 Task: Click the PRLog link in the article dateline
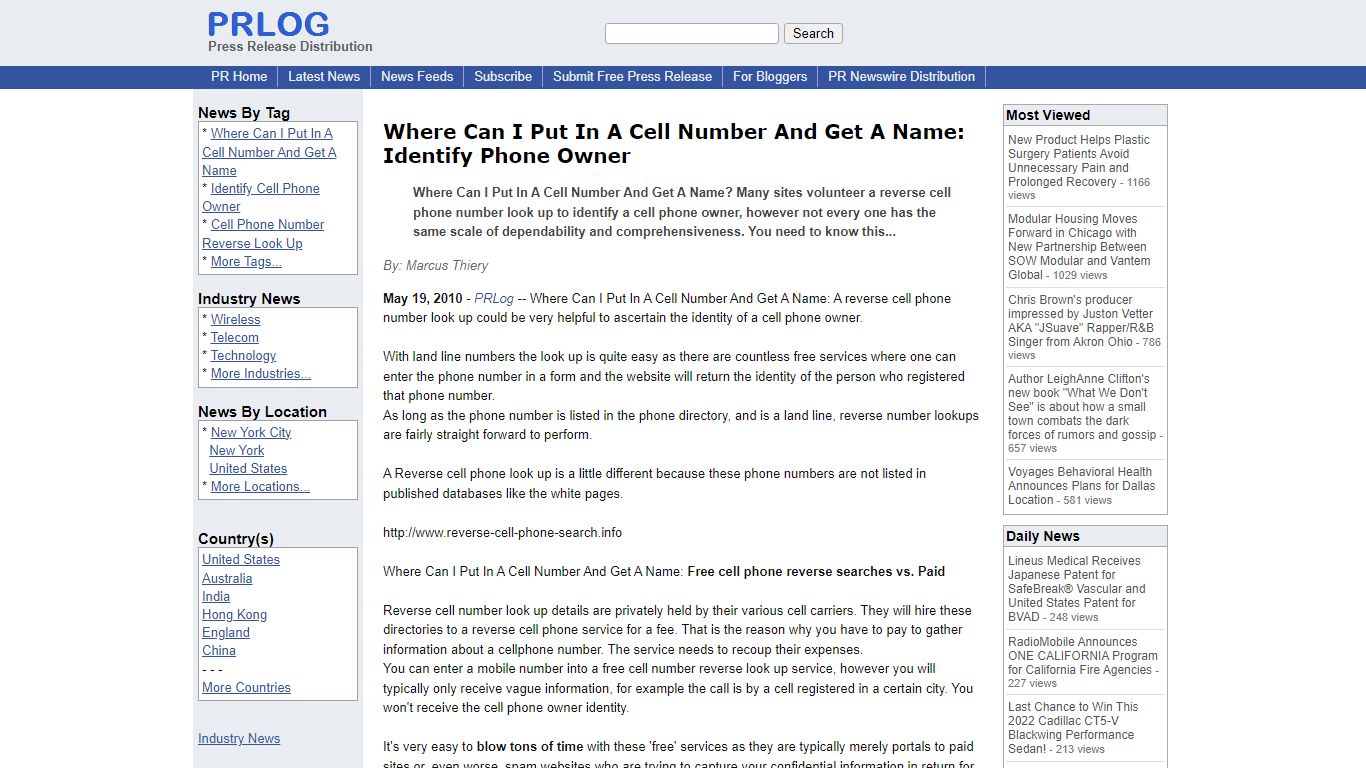click(494, 298)
